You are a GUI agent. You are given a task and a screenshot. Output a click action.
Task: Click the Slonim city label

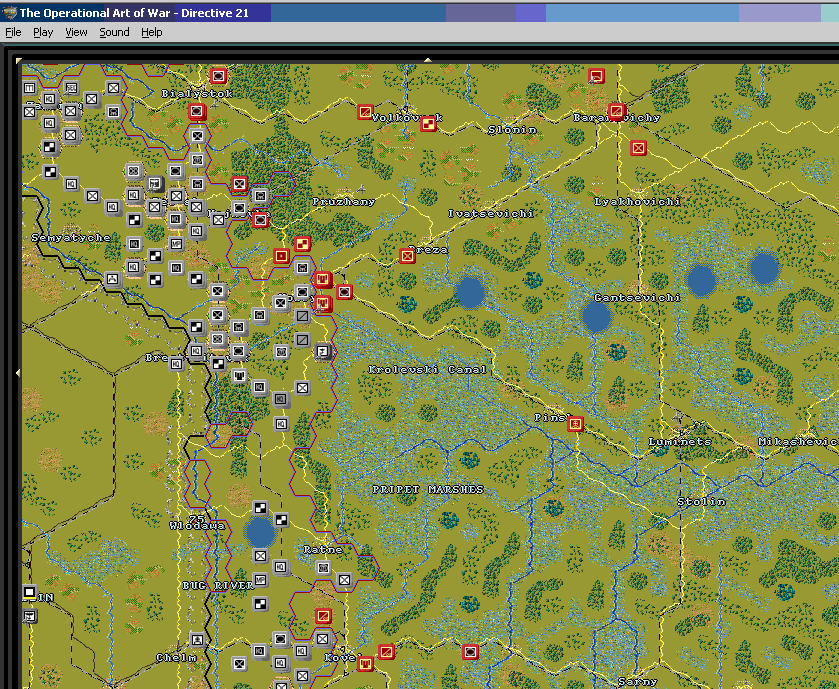(x=512, y=129)
